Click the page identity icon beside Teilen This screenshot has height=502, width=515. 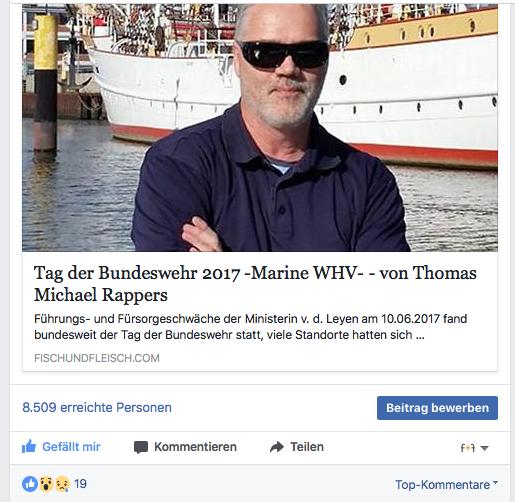point(468,448)
